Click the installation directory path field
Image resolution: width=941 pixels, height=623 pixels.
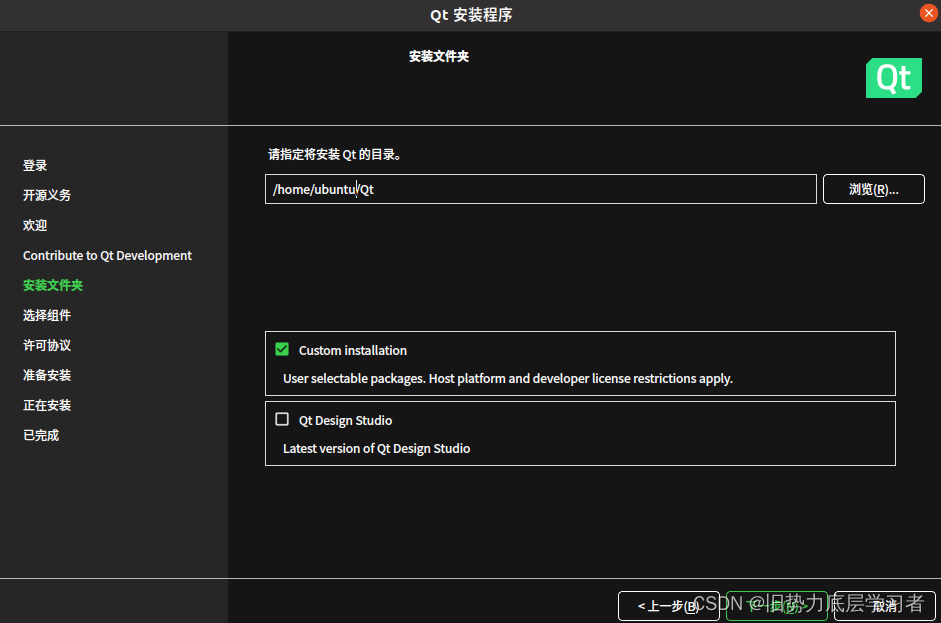(541, 189)
